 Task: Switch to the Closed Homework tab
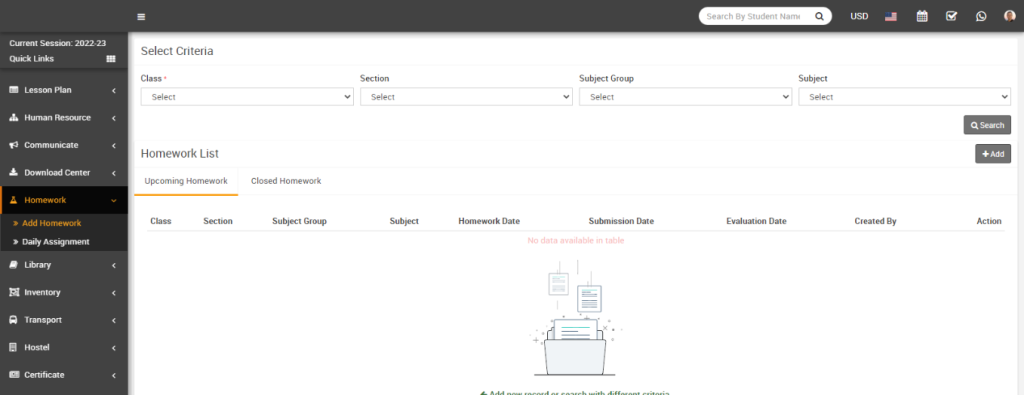(x=286, y=181)
